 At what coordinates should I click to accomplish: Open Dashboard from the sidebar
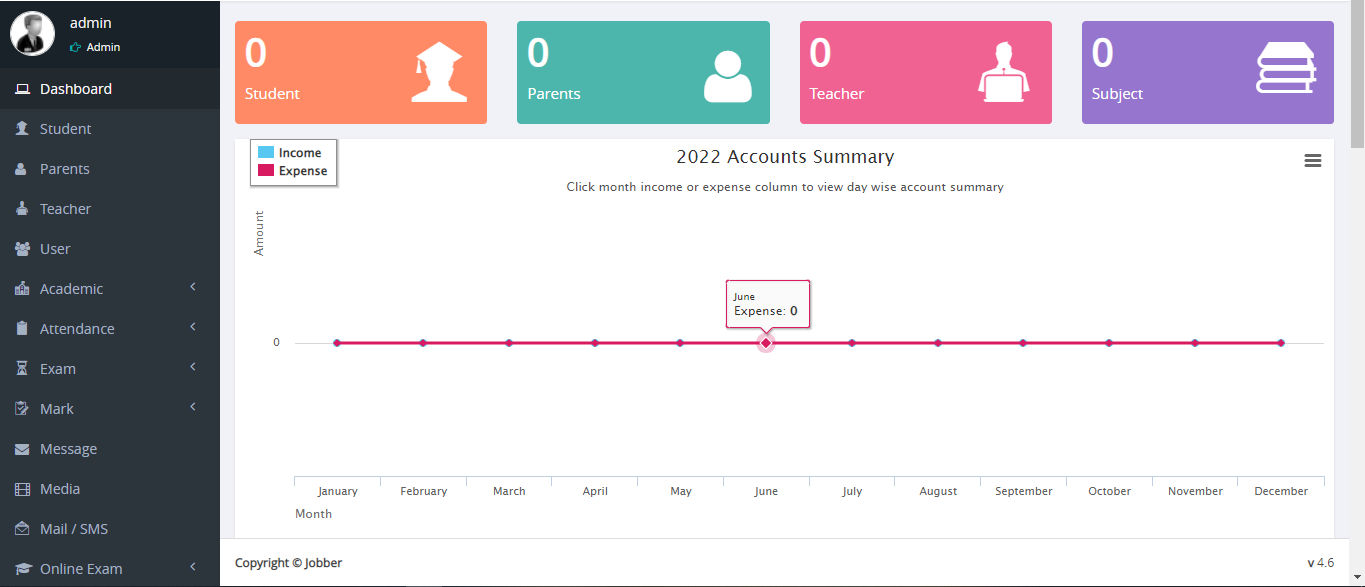pos(76,89)
